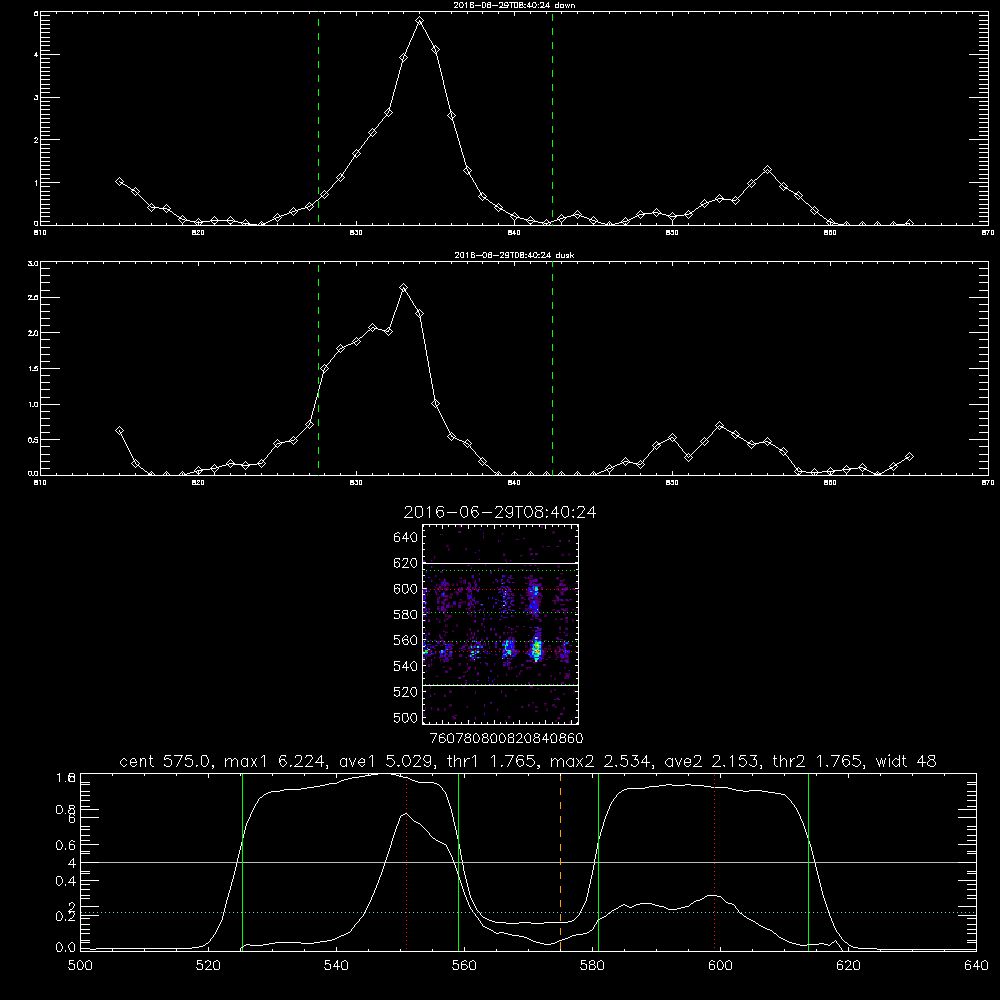
Task: Click the x-axis label string below the spectral image
Action: pyautogui.click(x=507, y=738)
